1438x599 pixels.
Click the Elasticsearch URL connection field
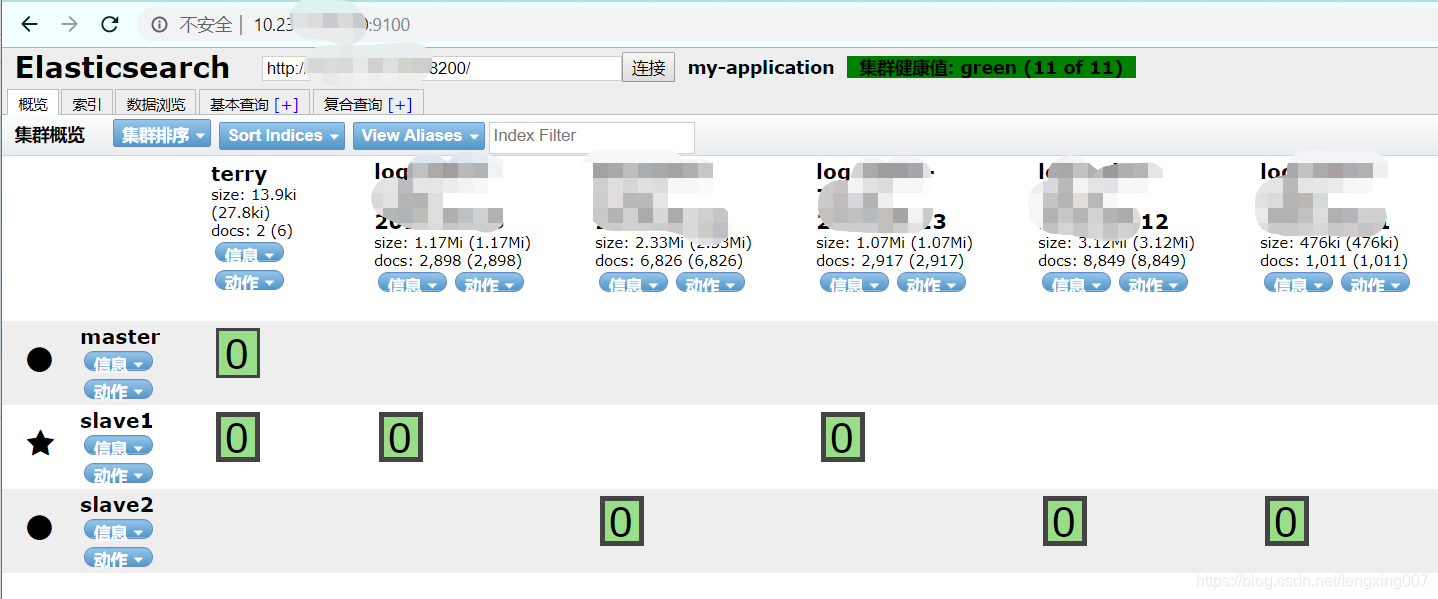(441, 68)
